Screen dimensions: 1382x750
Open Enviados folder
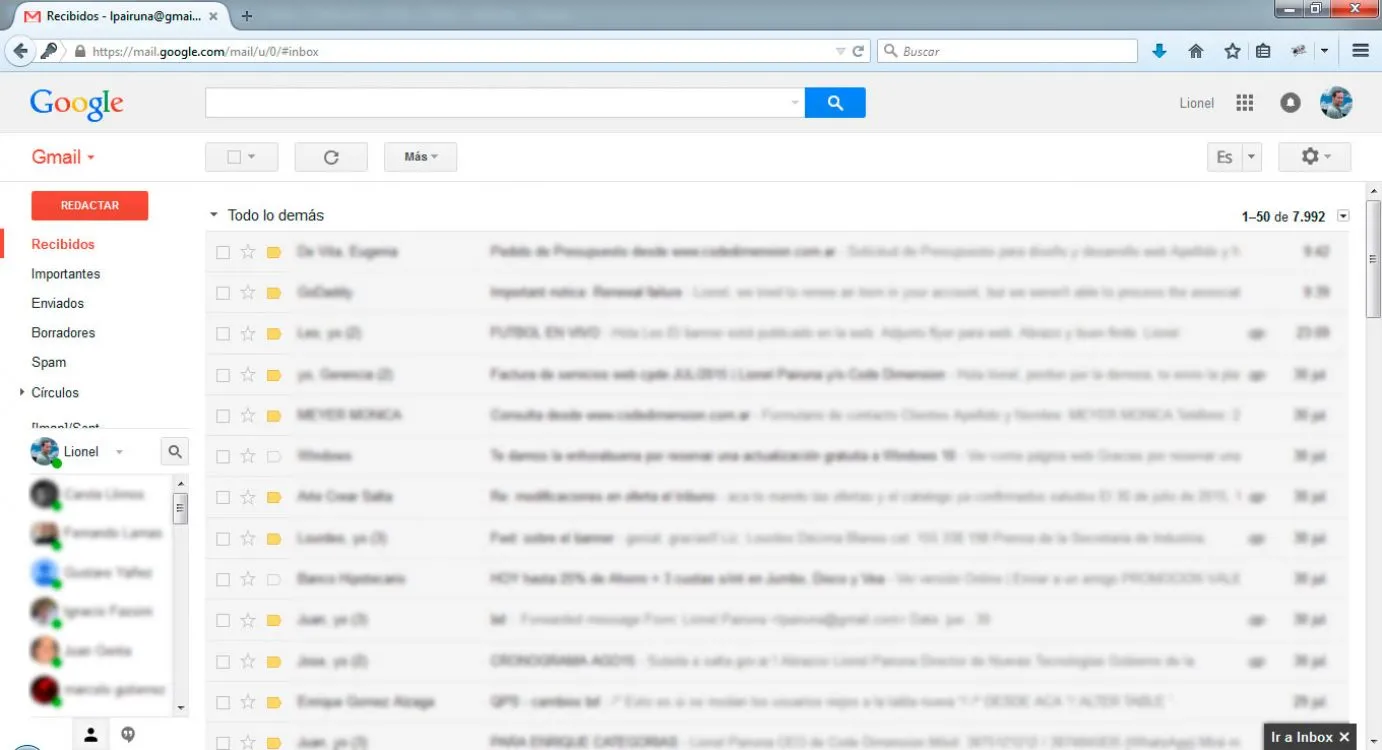58,303
